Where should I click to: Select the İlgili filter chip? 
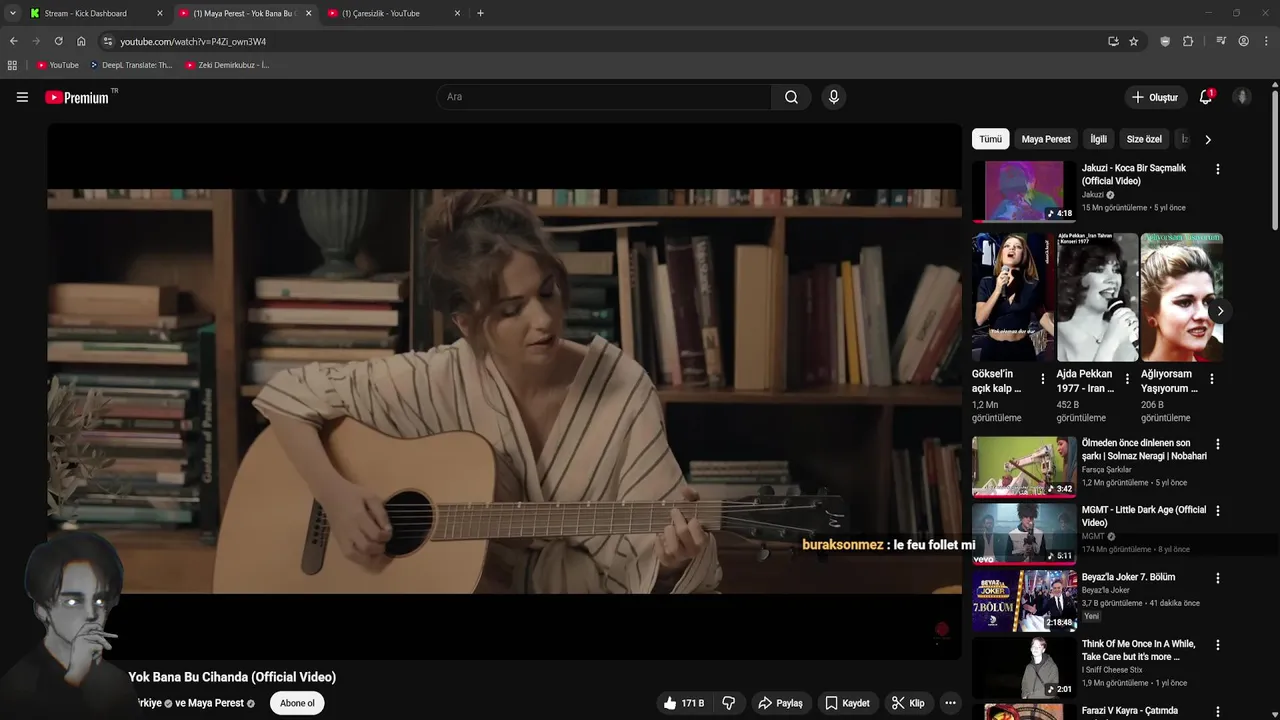click(x=1098, y=139)
